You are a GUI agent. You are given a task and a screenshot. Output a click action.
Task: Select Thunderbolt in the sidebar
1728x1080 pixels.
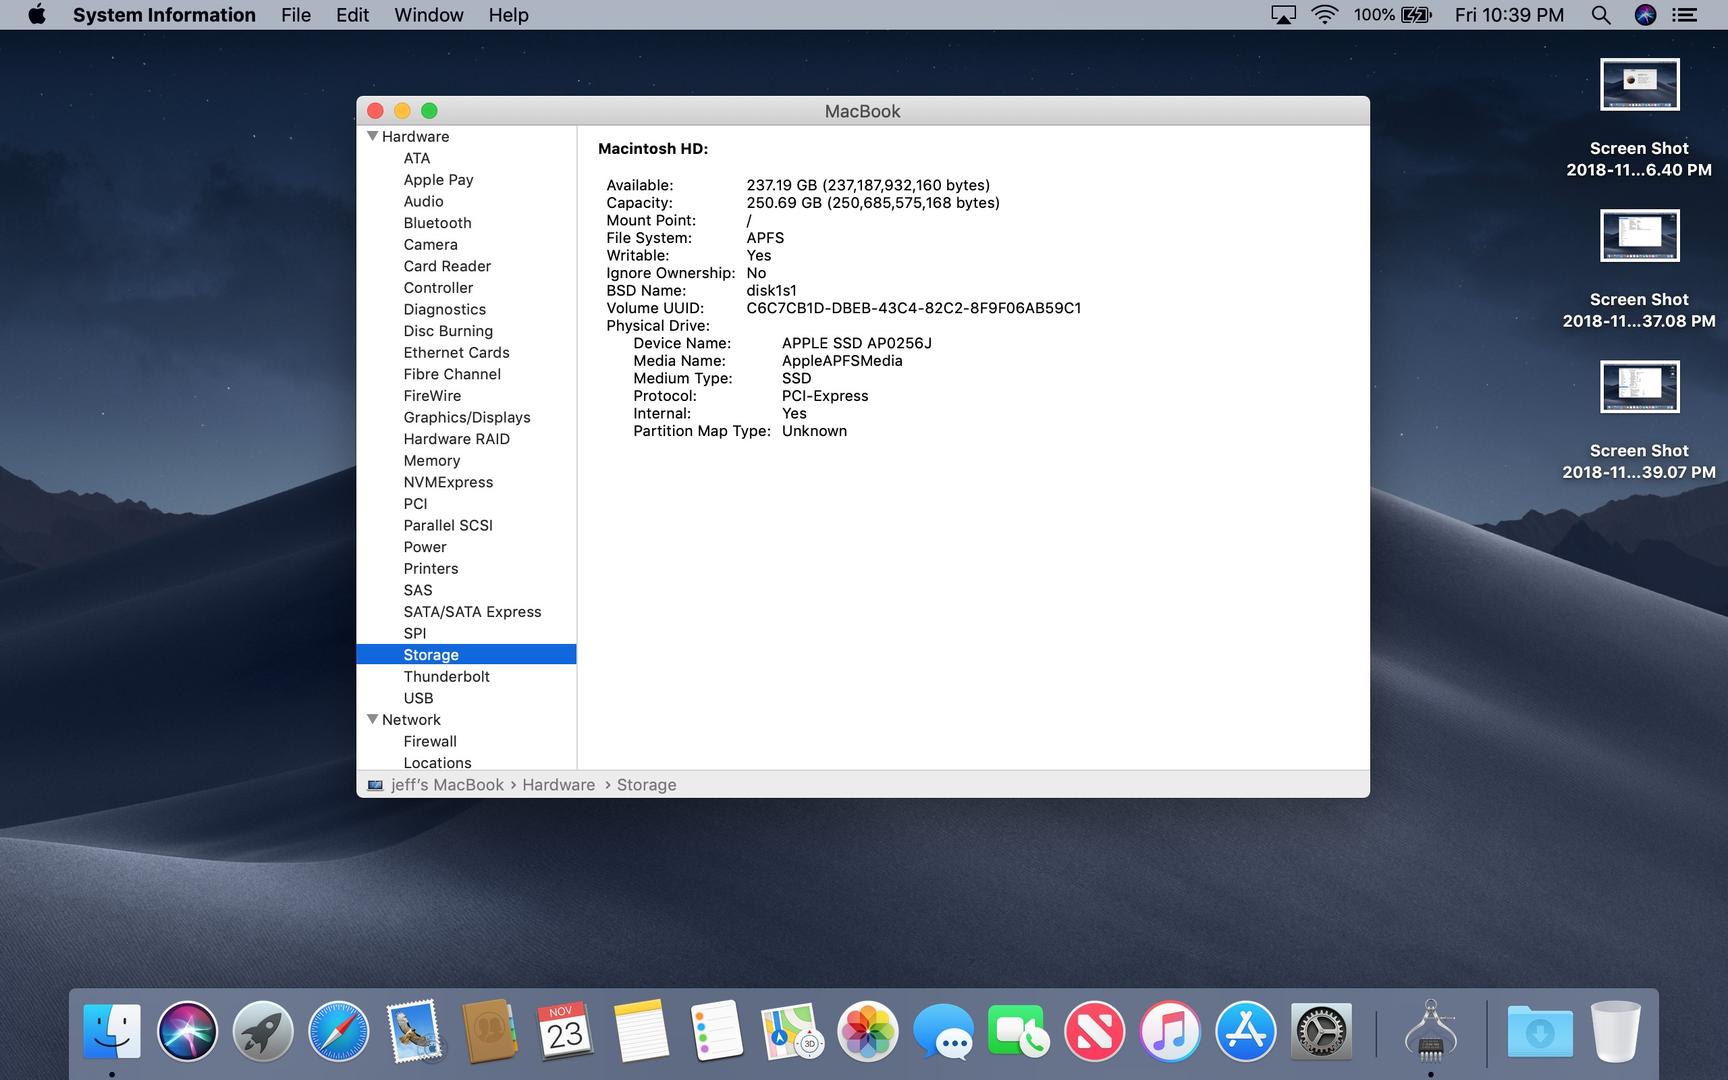click(446, 676)
